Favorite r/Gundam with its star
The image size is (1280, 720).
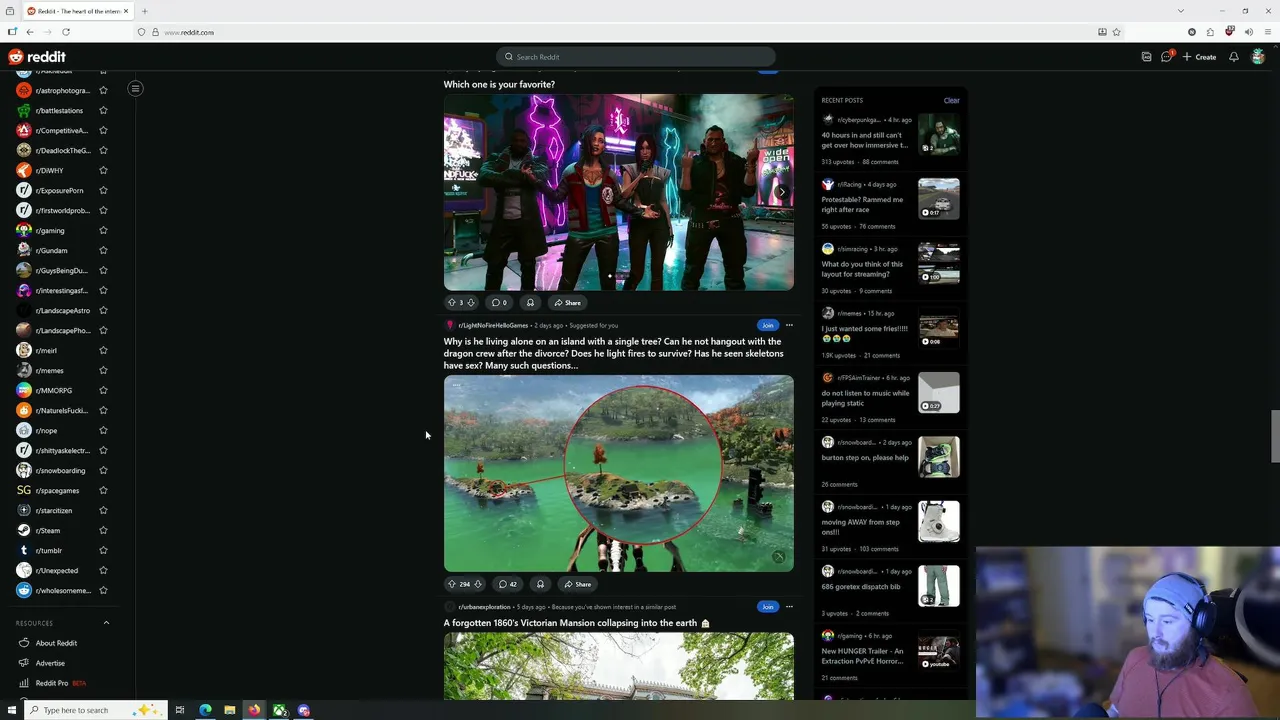pyautogui.click(x=103, y=250)
